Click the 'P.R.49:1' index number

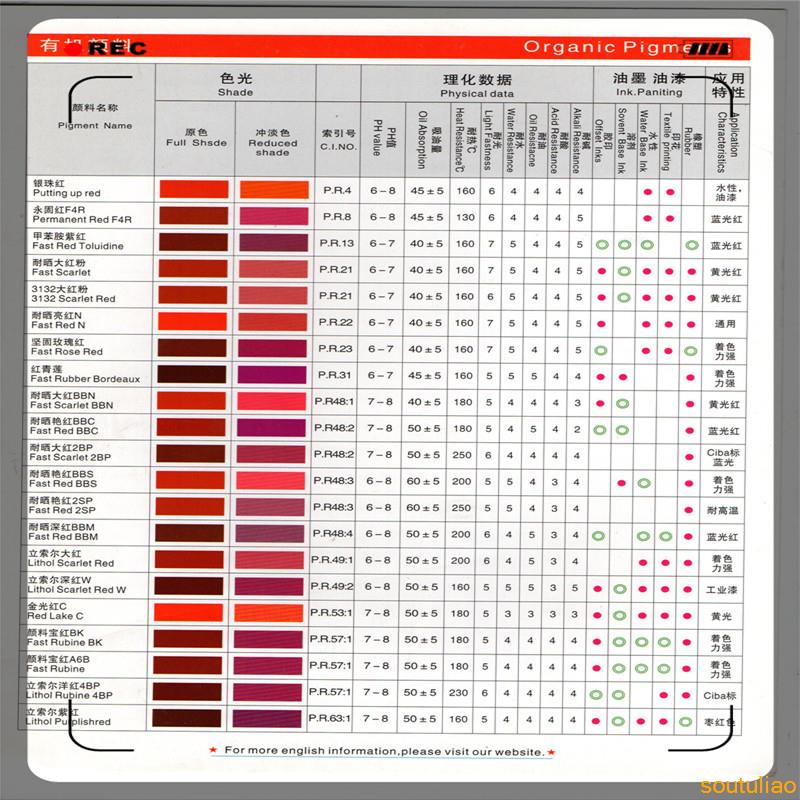point(332,560)
